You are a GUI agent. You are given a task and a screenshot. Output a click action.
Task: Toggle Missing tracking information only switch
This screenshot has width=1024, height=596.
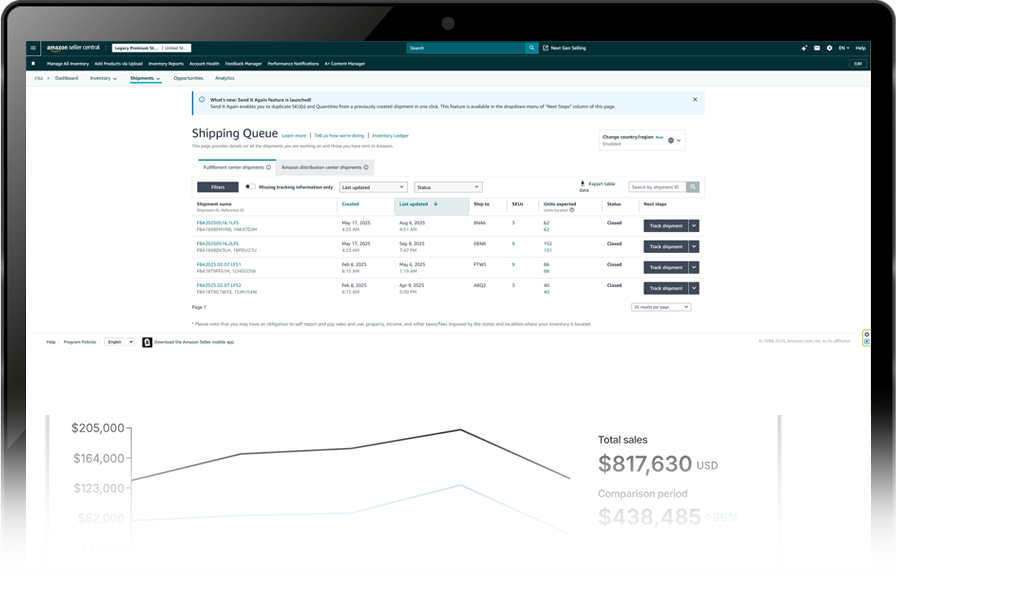tap(250, 187)
